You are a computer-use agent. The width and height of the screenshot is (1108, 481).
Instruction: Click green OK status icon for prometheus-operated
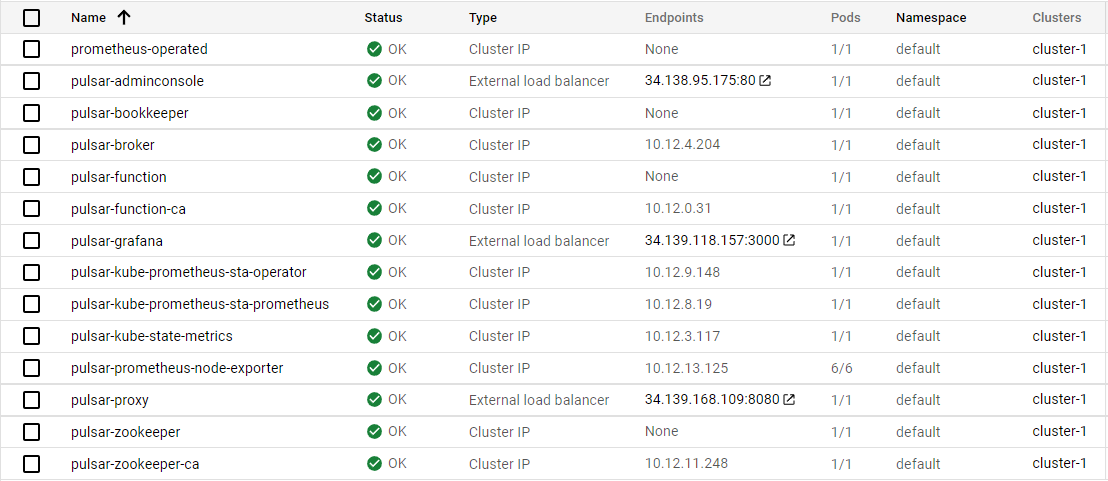[x=375, y=49]
